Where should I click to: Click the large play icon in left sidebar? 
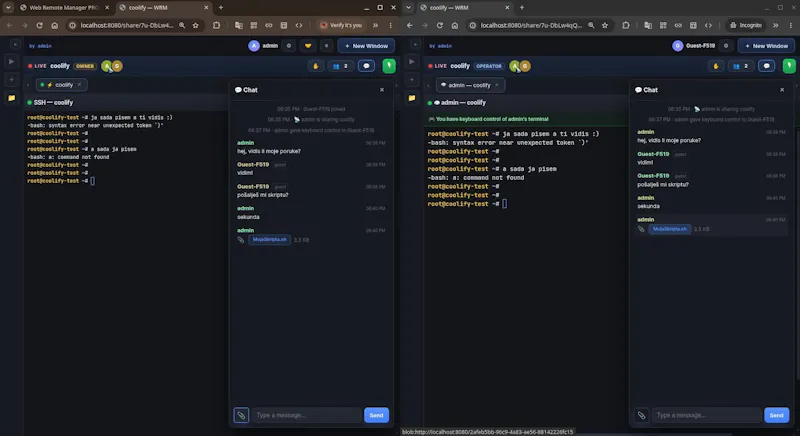[x=11, y=62]
